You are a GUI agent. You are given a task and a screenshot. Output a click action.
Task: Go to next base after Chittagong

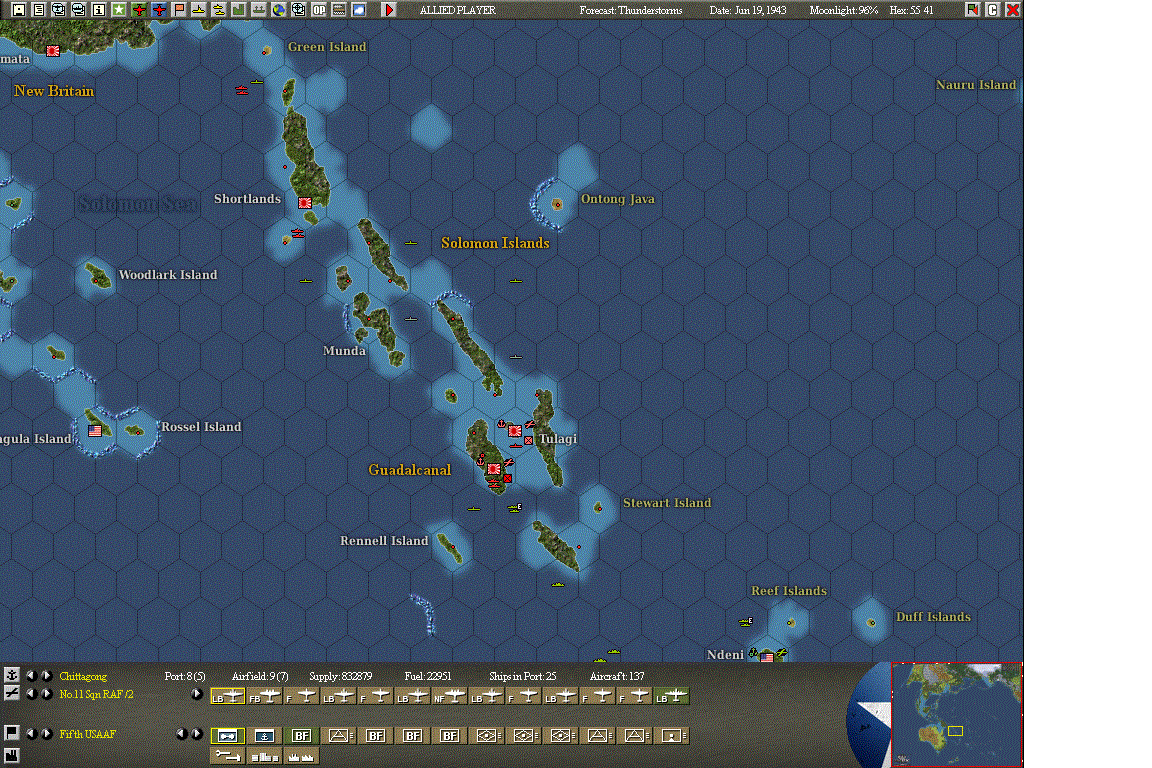[46, 675]
